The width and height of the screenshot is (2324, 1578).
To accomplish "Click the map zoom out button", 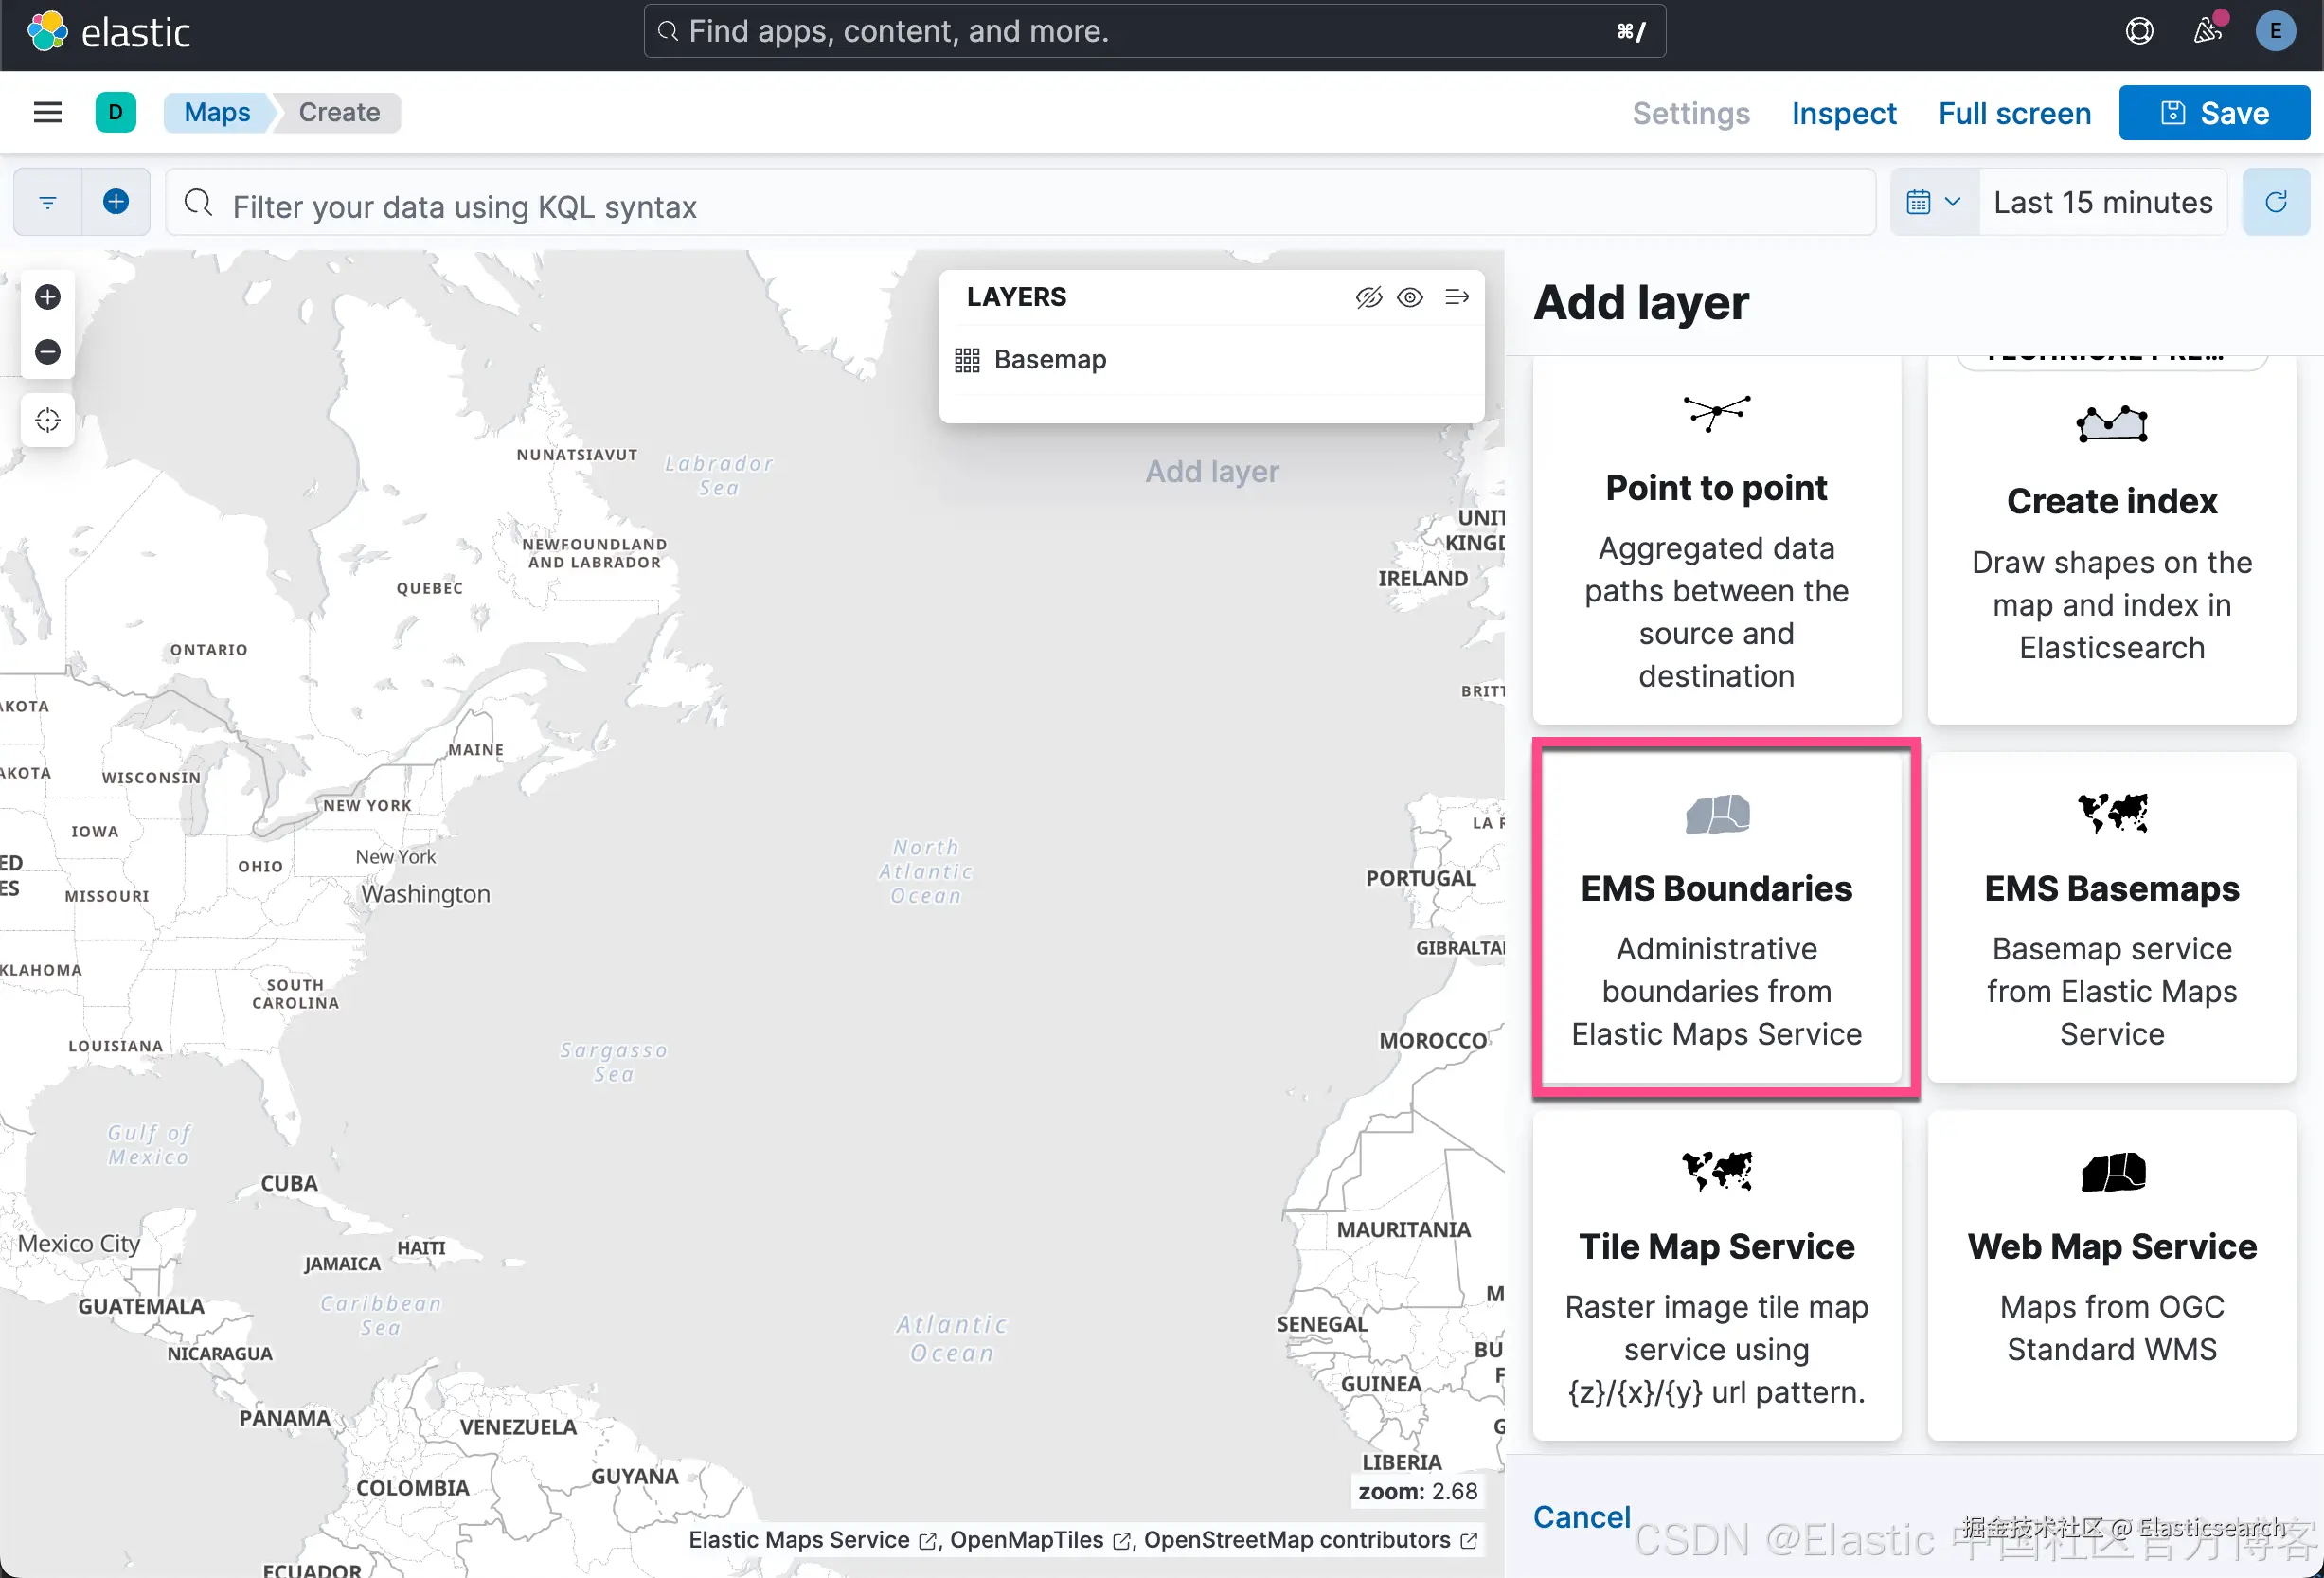I will point(47,352).
